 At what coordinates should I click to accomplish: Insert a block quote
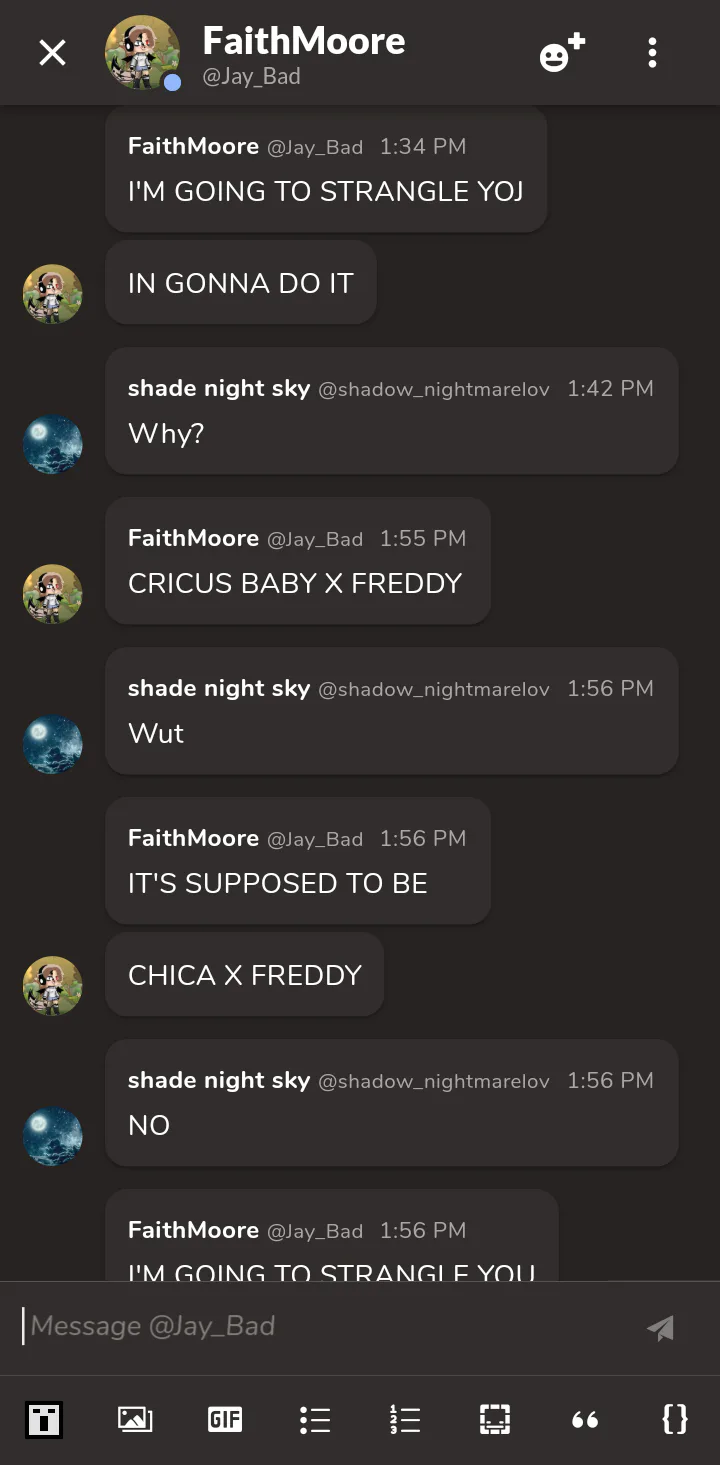click(x=585, y=1419)
